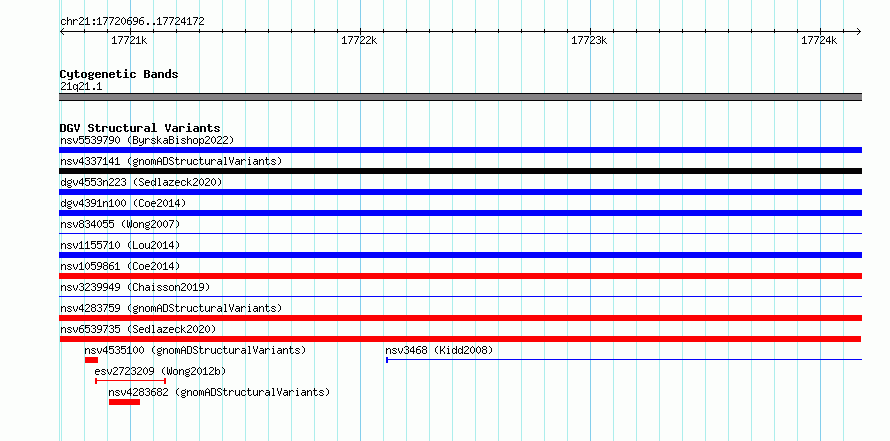Select dgv4391n100 (Coe2014) variant label
This screenshot has width=890, height=441.
(x=123, y=203)
